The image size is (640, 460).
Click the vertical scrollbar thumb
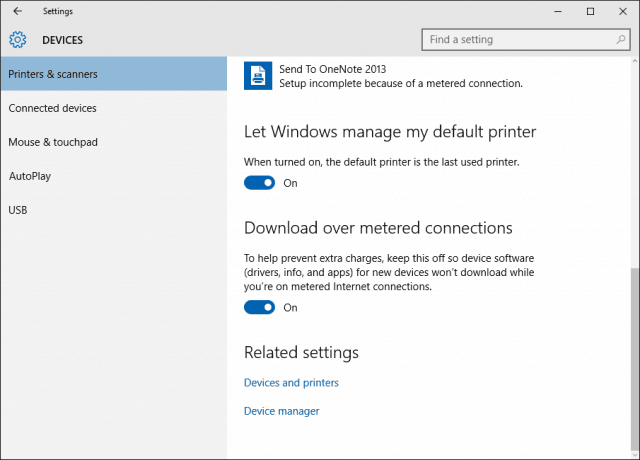(x=635, y=358)
